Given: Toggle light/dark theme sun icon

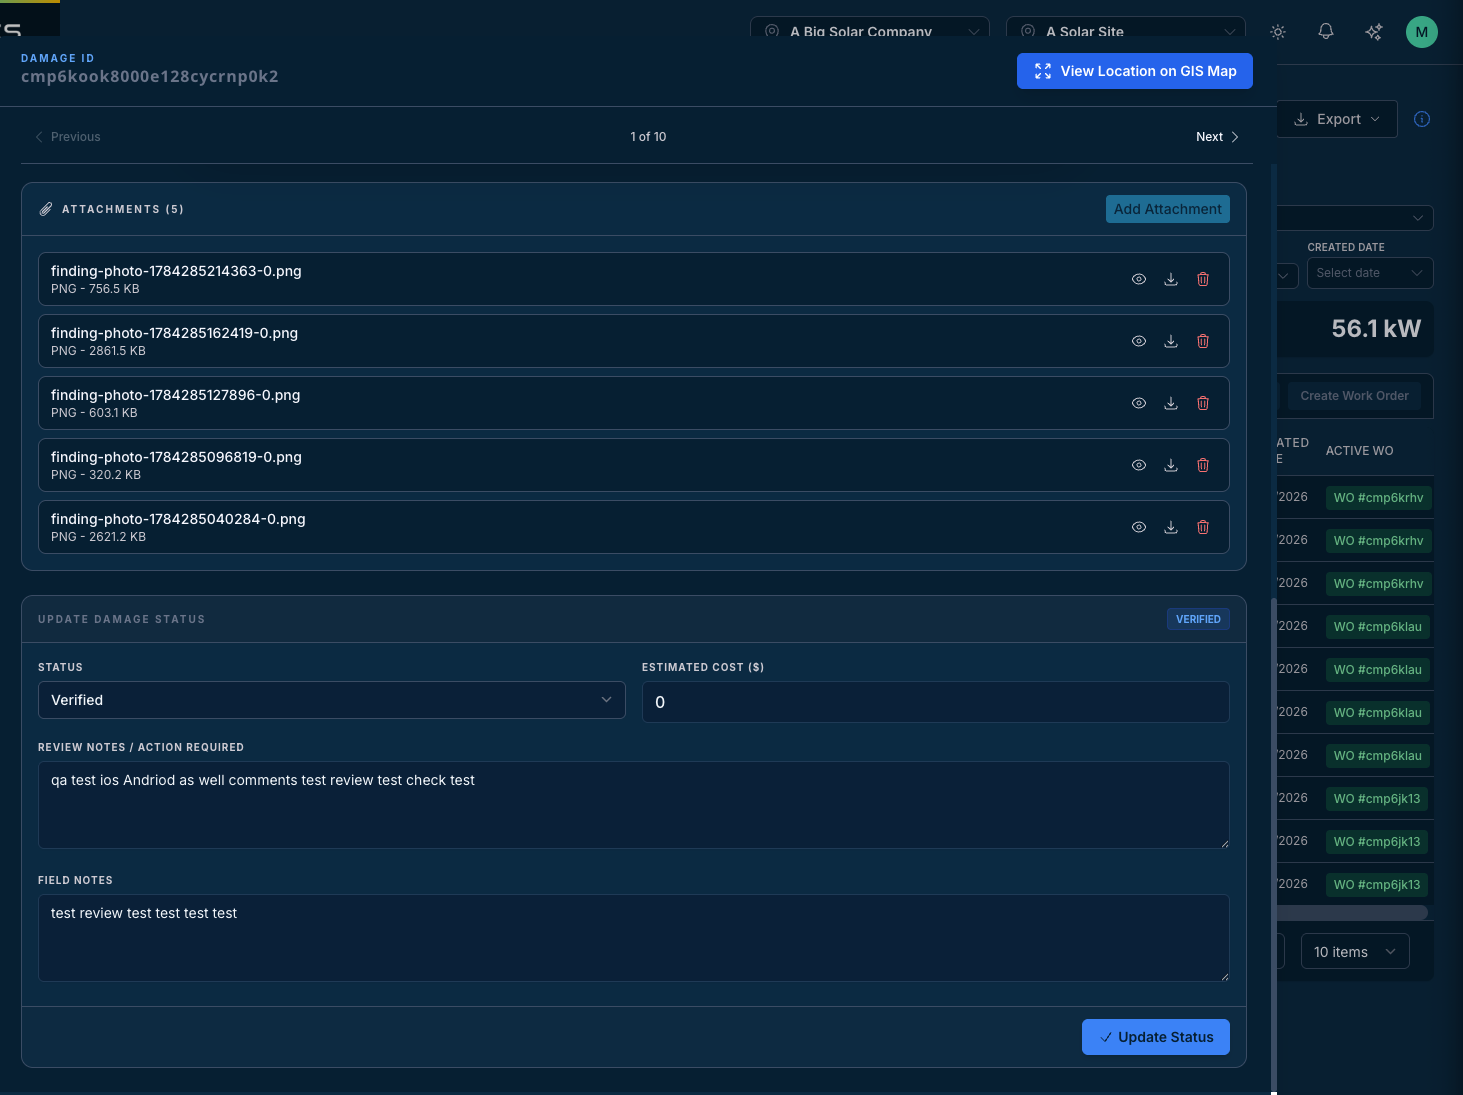Looking at the screenshot, I should coord(1278,32).
